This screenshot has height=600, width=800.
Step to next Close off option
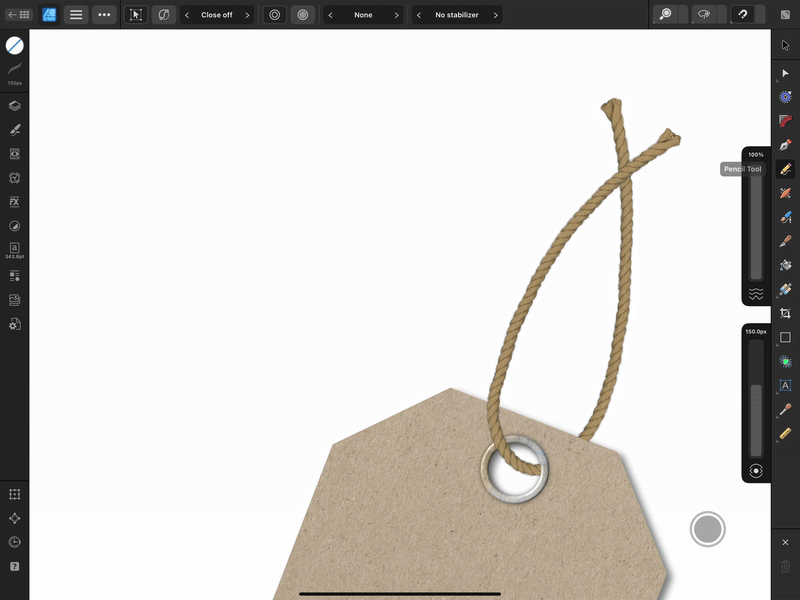click(x=247, y=15)
